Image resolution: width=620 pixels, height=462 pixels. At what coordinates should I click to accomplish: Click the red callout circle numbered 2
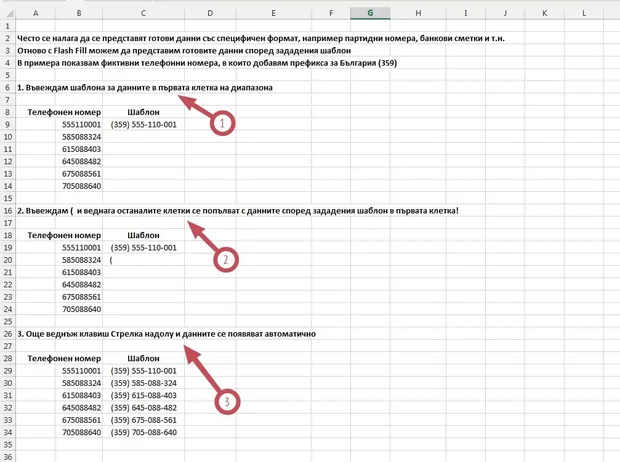(226, 260)
